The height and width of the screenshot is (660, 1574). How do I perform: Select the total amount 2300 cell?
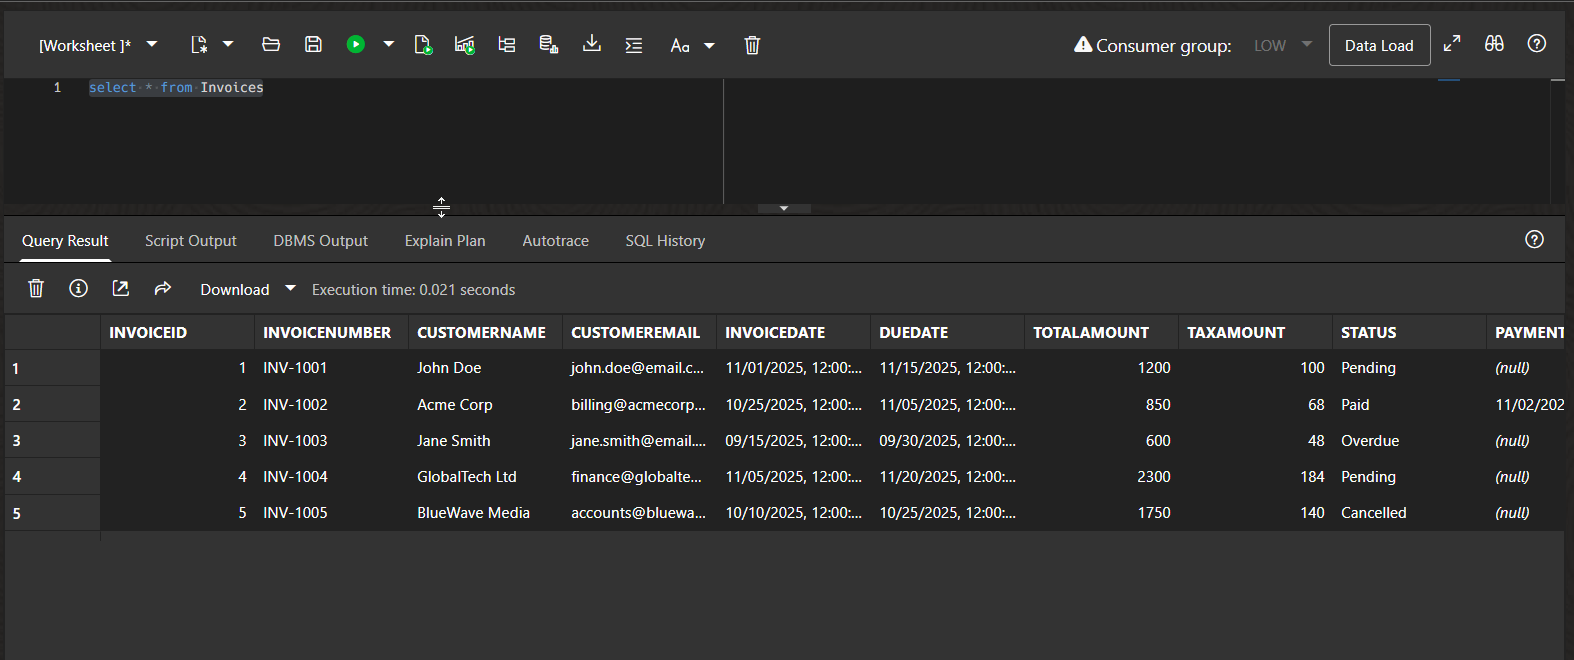coord(1102,477)
